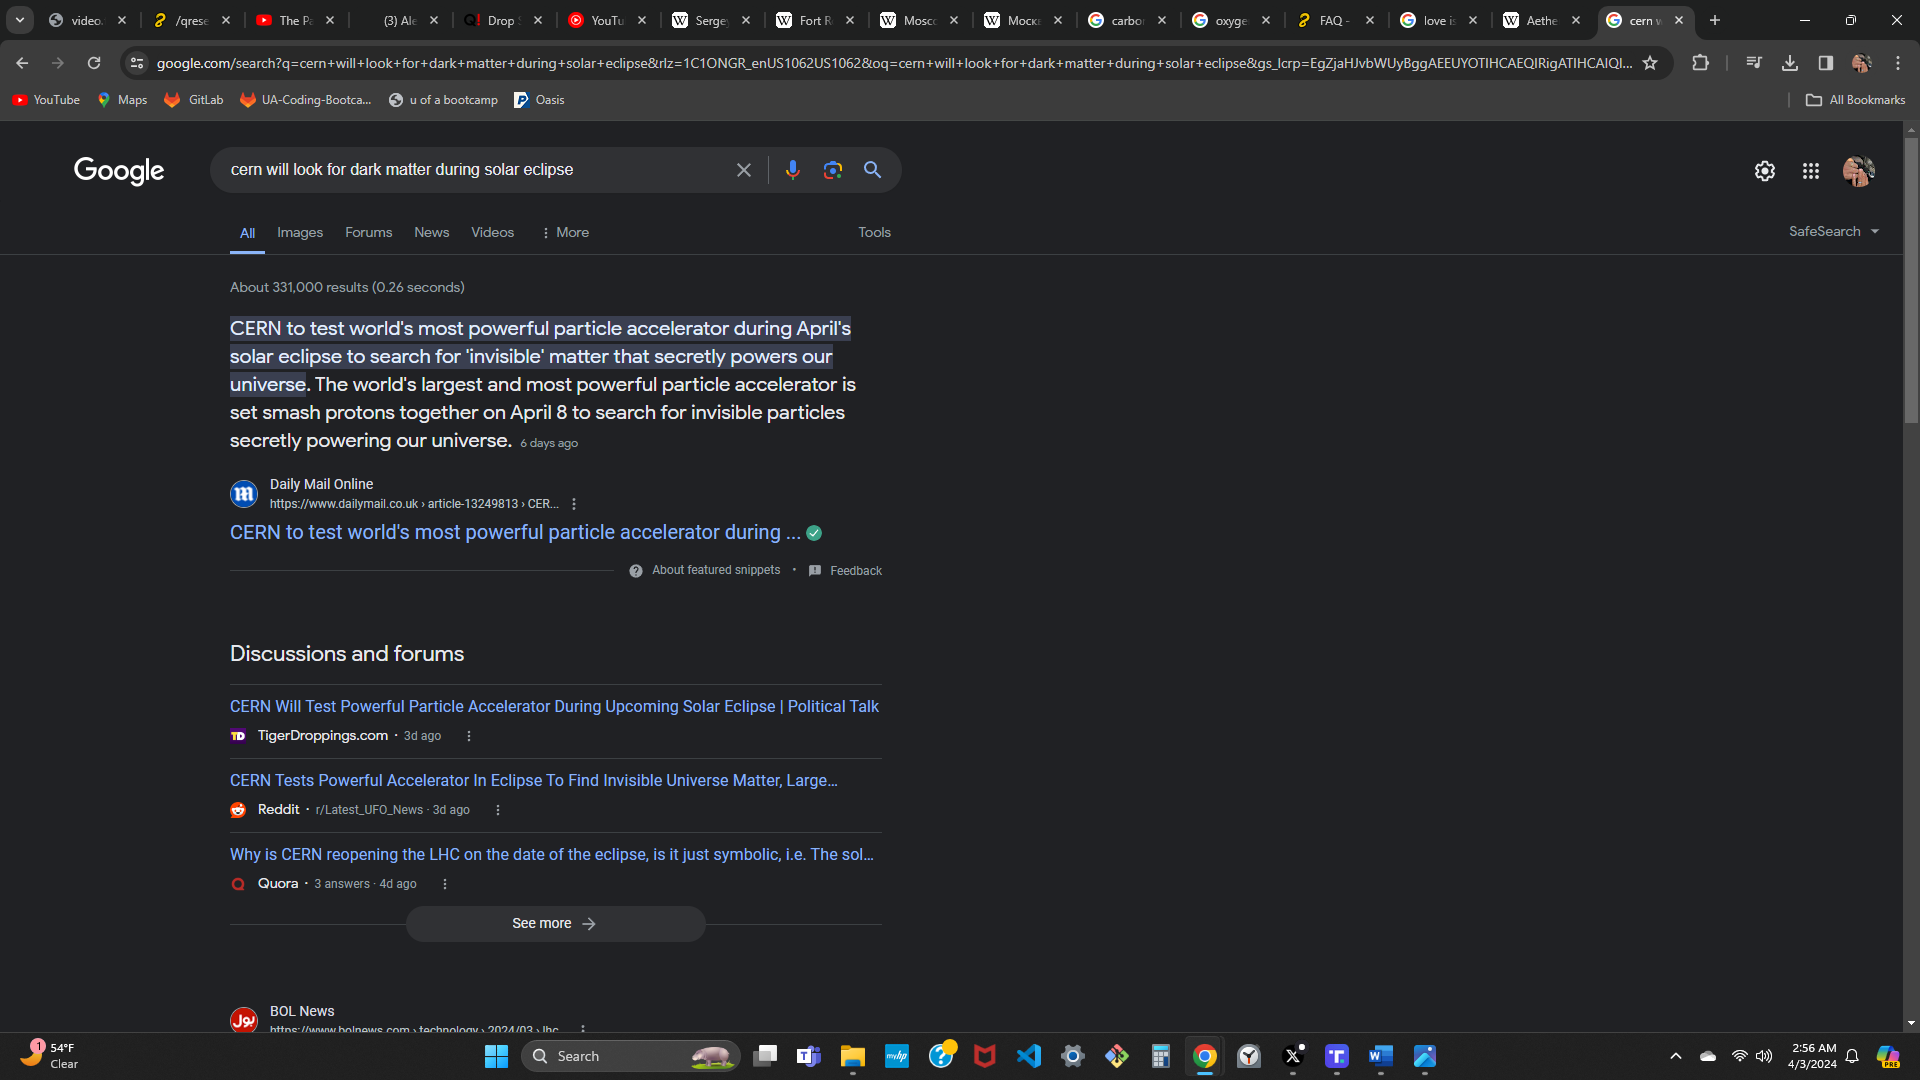The height and width of the screenshot is (1080, 1920).
Task: Click the Google logo
Action: tap(119, 171)
